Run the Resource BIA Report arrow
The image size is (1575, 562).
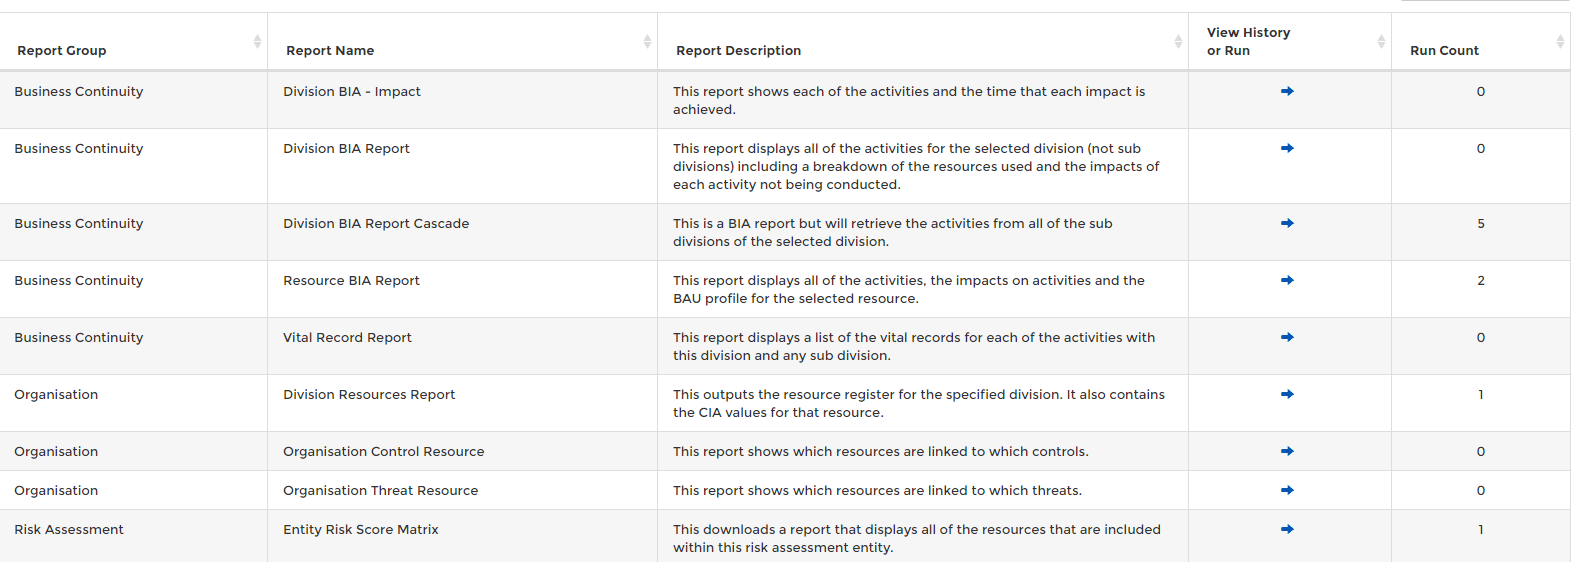click(x=1287, y=280)
